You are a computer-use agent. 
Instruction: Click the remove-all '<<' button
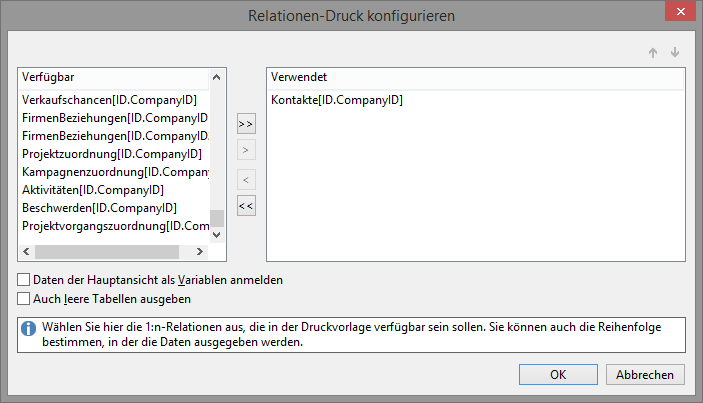(246, 206)
